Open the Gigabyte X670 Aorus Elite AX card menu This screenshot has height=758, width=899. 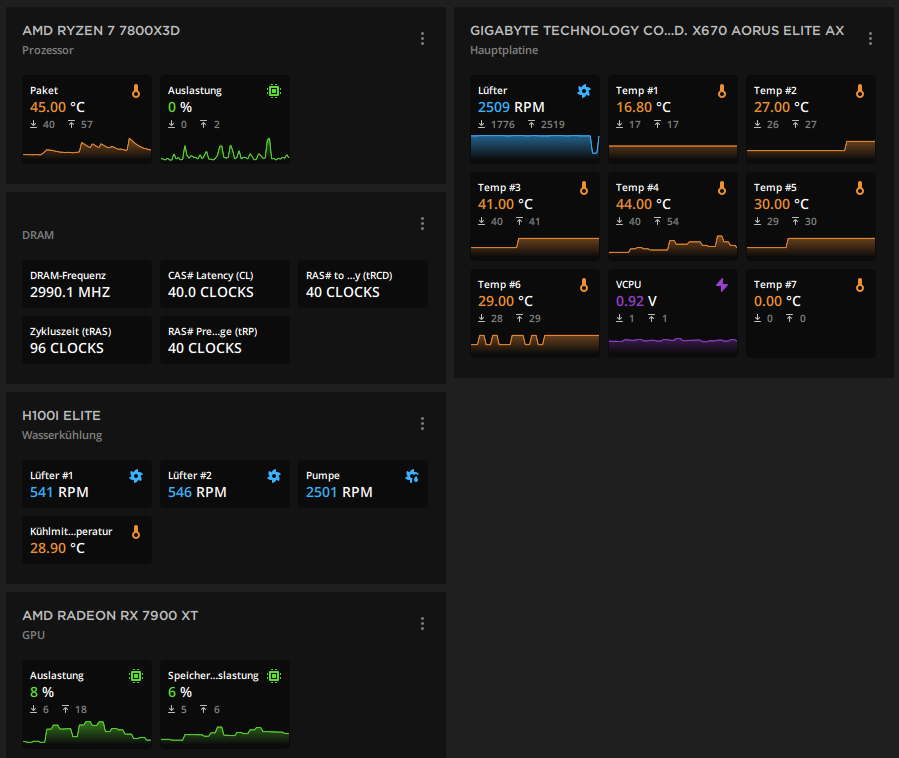click(870, 38)
